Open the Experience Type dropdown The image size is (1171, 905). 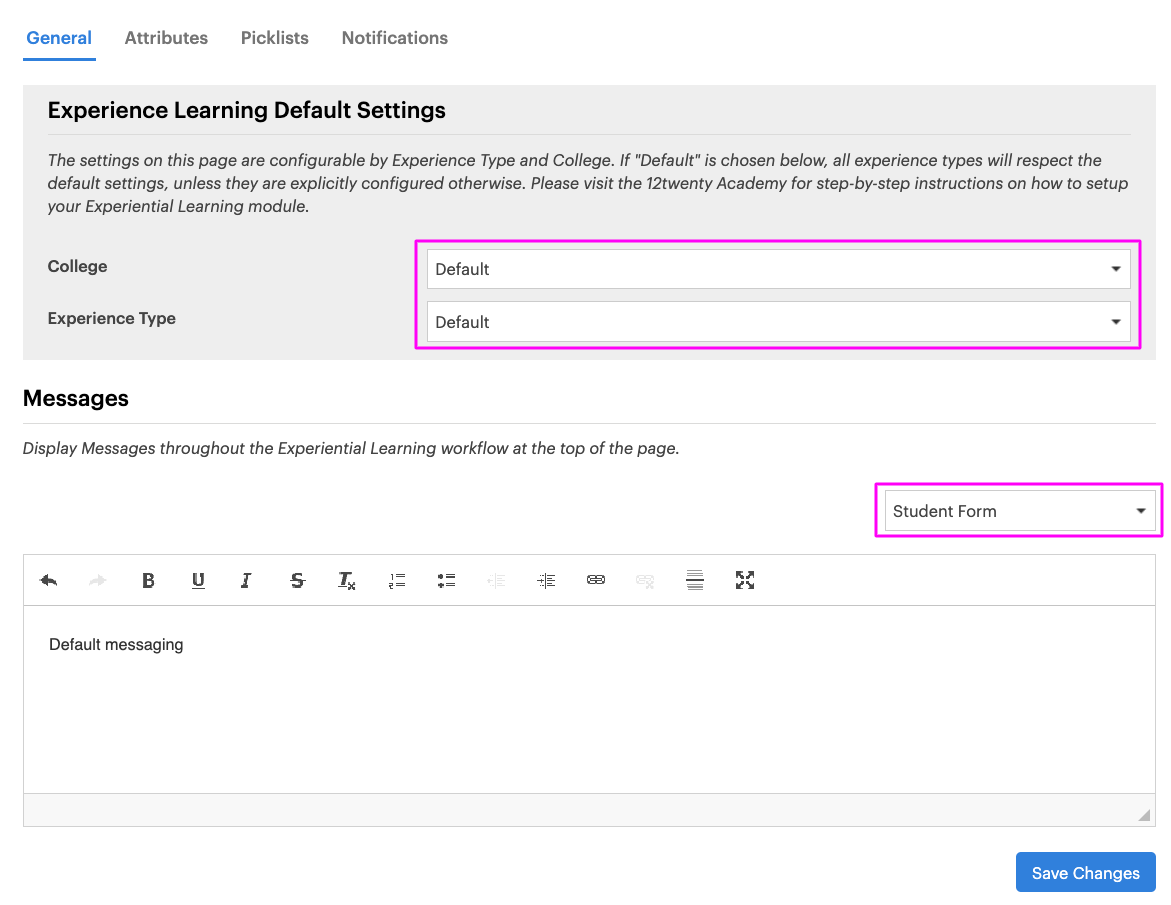point(778,322)
